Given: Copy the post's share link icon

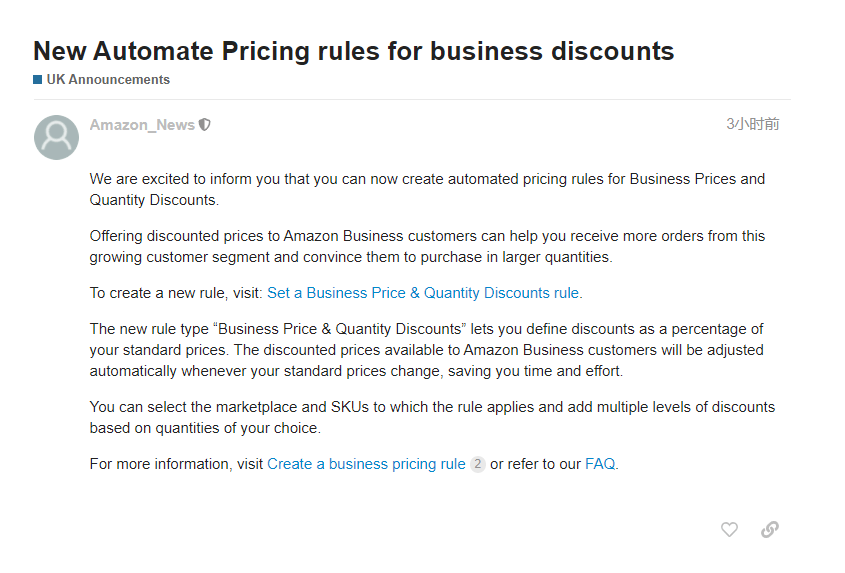Looking at the screenshot, I should click(770, 530).
